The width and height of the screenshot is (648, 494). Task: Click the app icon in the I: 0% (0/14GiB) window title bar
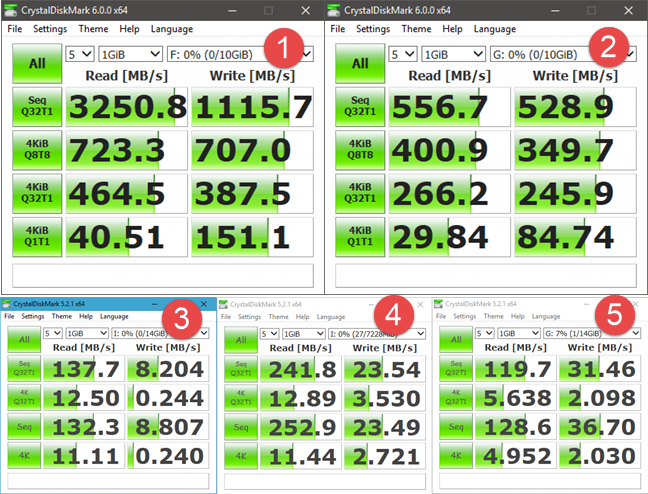pos(7,304)
